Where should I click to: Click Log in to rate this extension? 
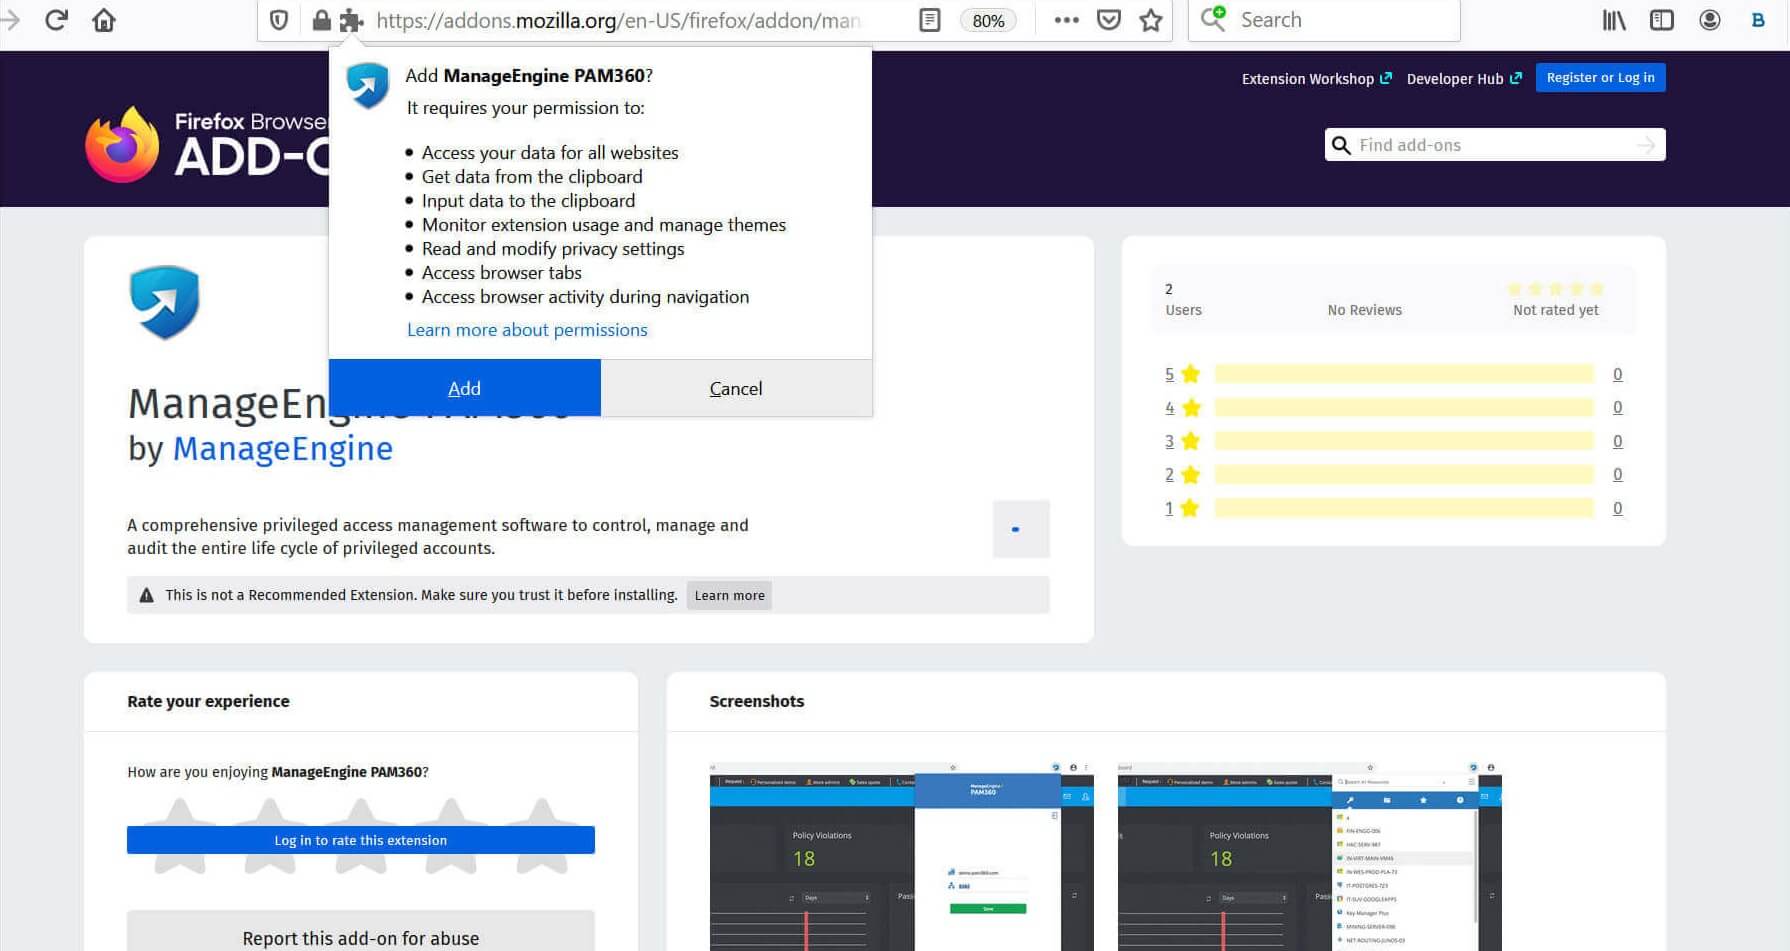[x=361, y=840]
